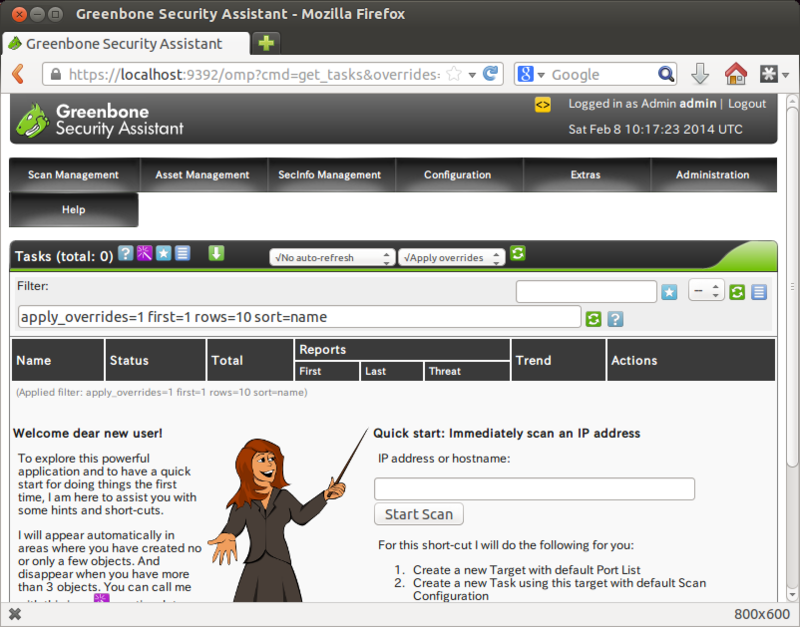Export tasks with green download arrow
Viewport: 800px width, 627px height.
216,253
